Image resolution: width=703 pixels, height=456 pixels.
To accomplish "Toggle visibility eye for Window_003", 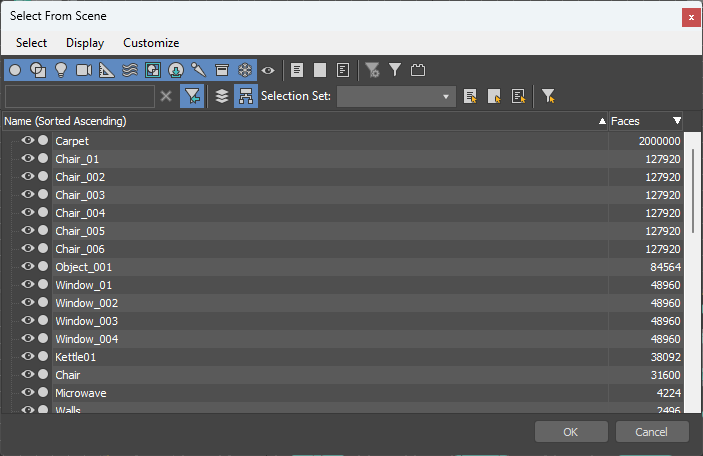I will 27,321.
